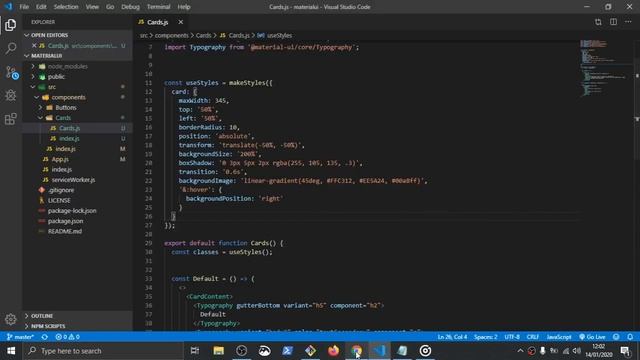Click Task View on the taskbar

pyautogui.click(x=195, y=351)
